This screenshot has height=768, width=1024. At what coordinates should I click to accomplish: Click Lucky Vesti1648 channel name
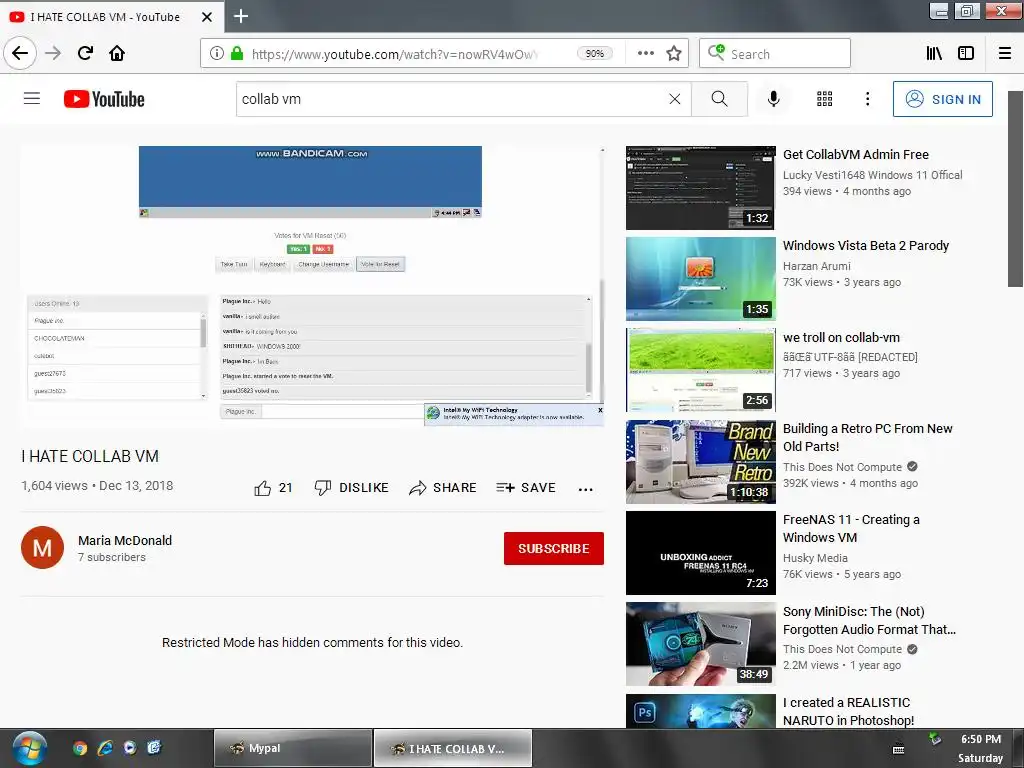[x=872, y=175]
